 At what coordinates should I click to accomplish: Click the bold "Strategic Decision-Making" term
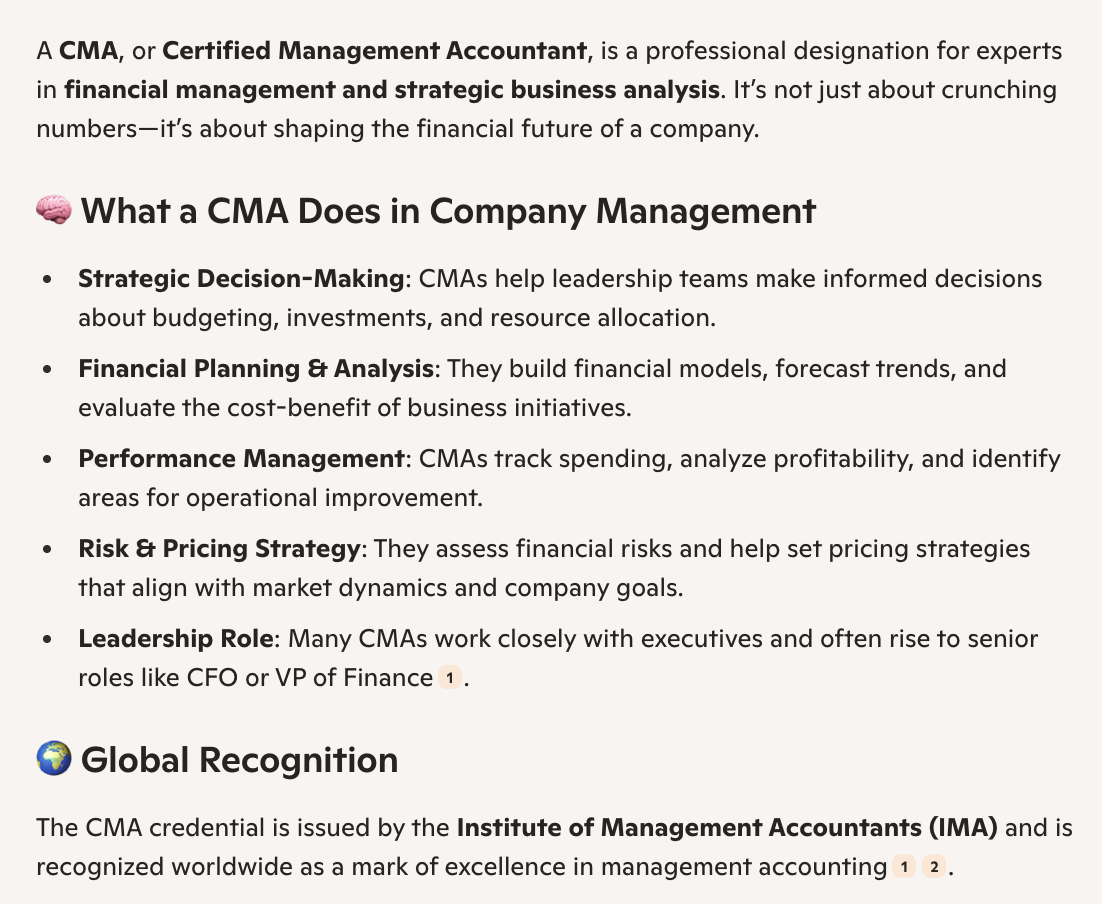pos(240,278)
